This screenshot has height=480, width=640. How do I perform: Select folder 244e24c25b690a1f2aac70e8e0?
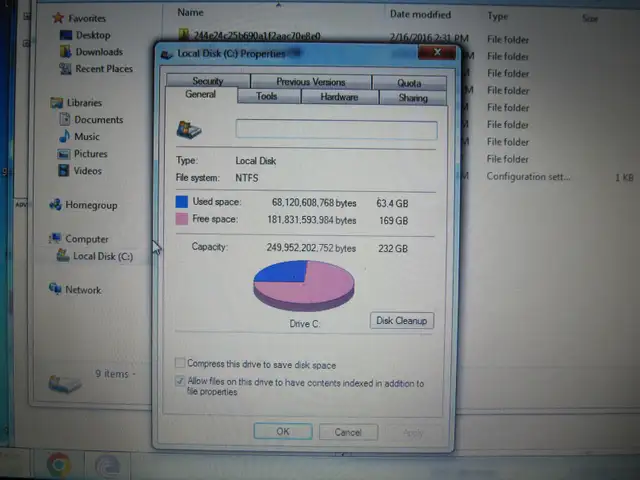pyautogui.click(x=257, y=36)
